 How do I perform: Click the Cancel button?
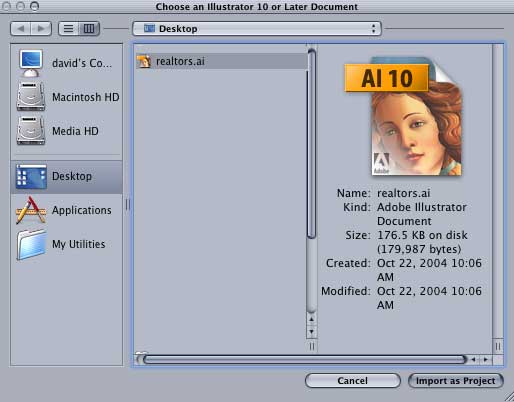353,381
